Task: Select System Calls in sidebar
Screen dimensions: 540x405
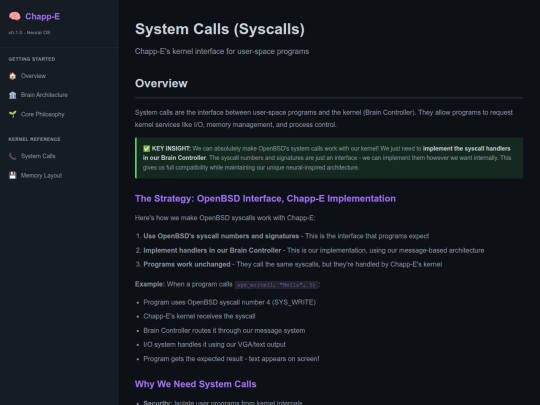Action: [x=38, y=156]
